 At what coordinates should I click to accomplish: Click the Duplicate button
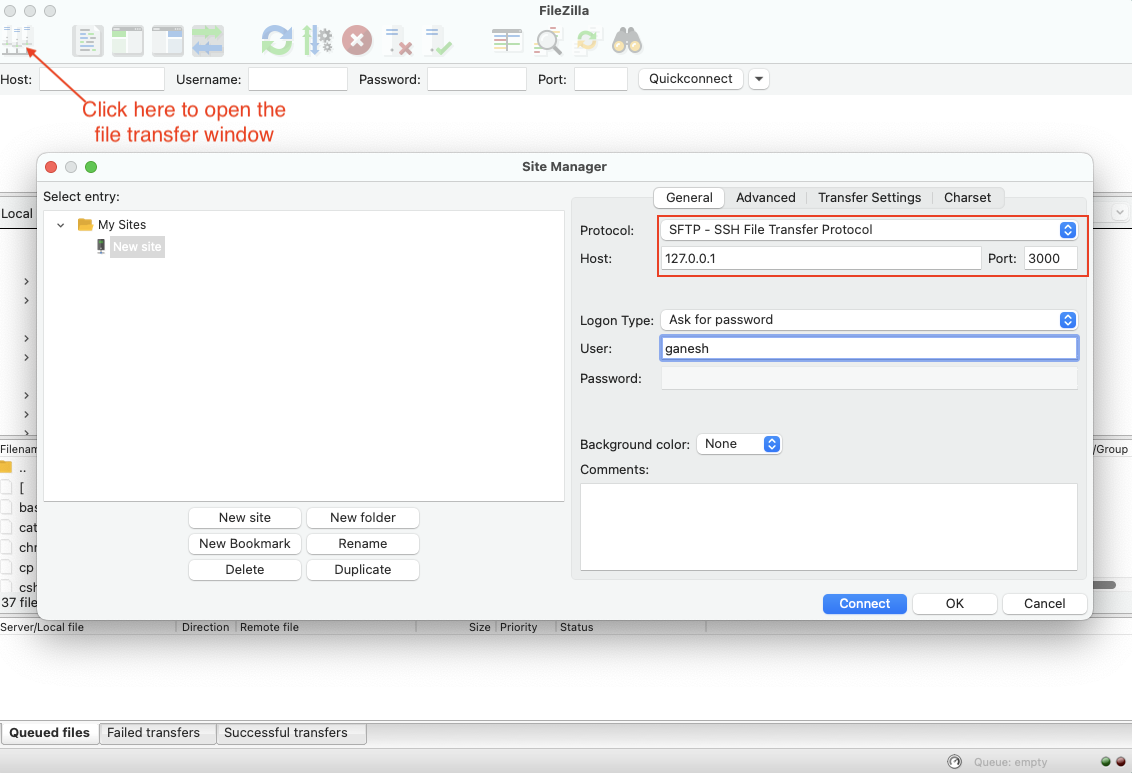coord(362,569)
